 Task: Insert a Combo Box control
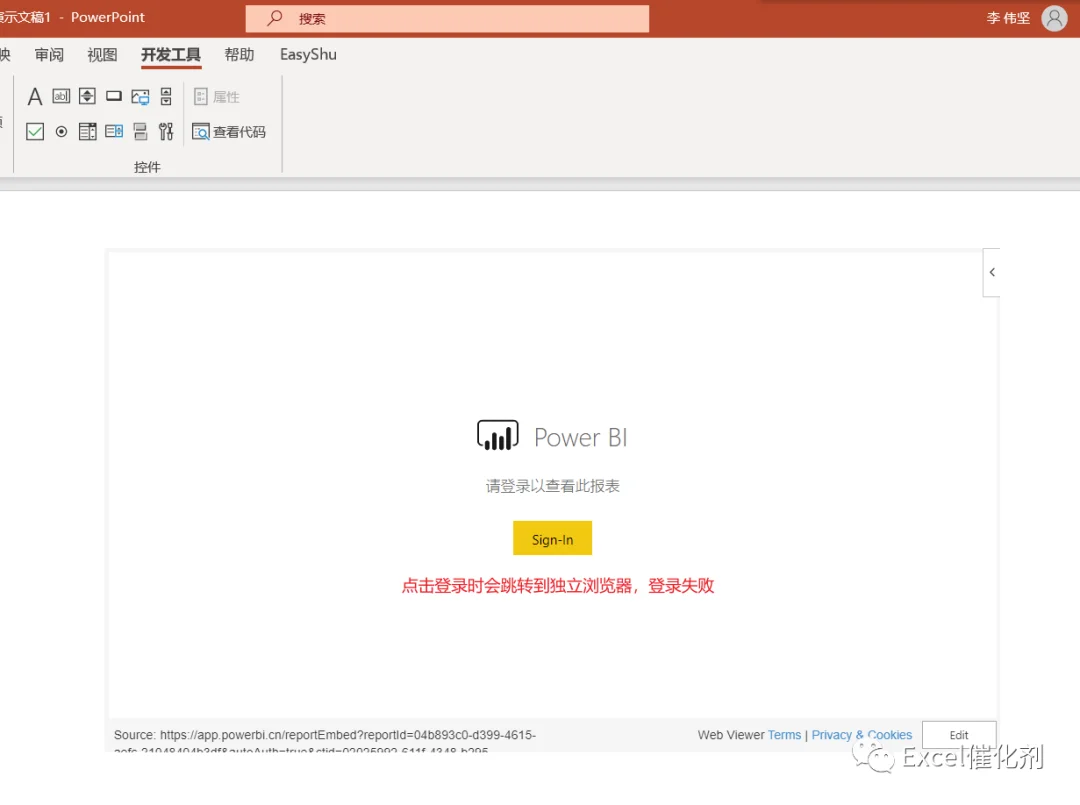coord(114,132)
